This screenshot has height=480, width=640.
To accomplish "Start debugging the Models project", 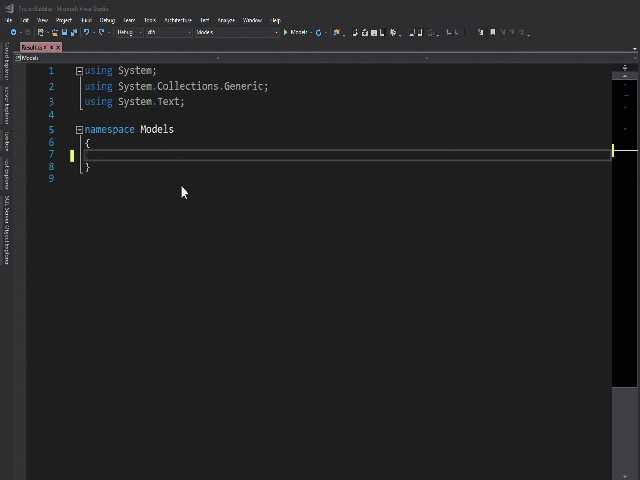I will point(296,32).
